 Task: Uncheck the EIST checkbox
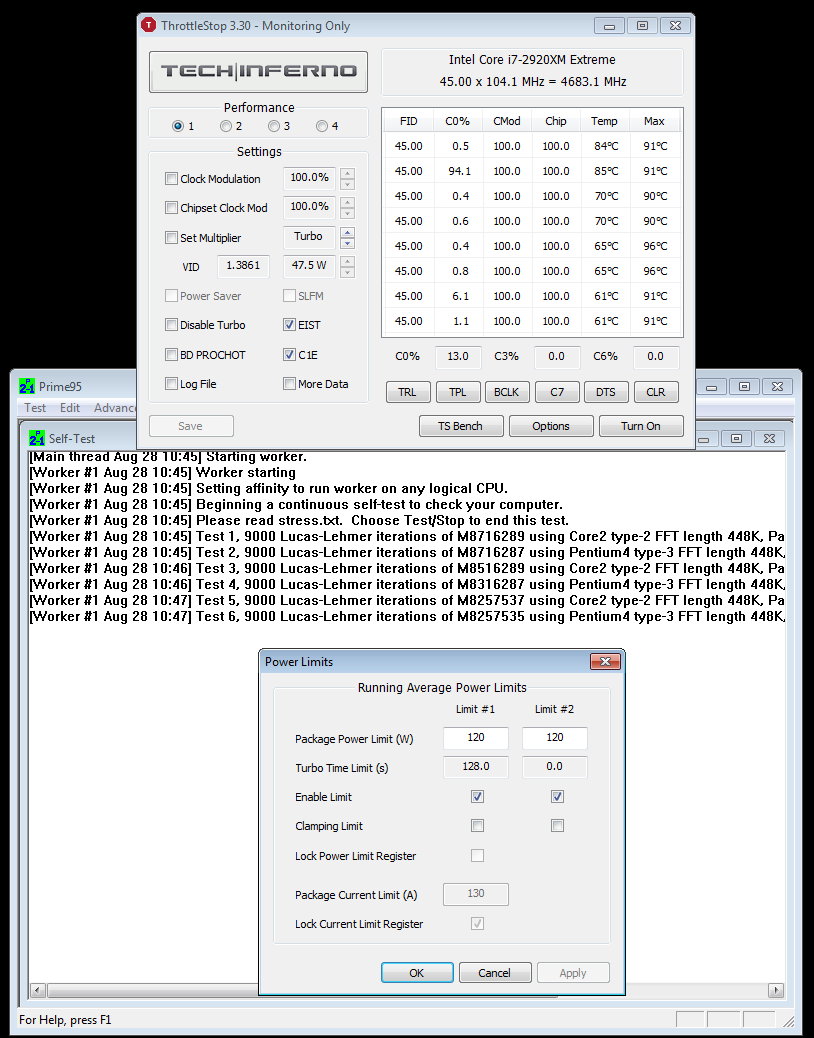pos(289,325)
